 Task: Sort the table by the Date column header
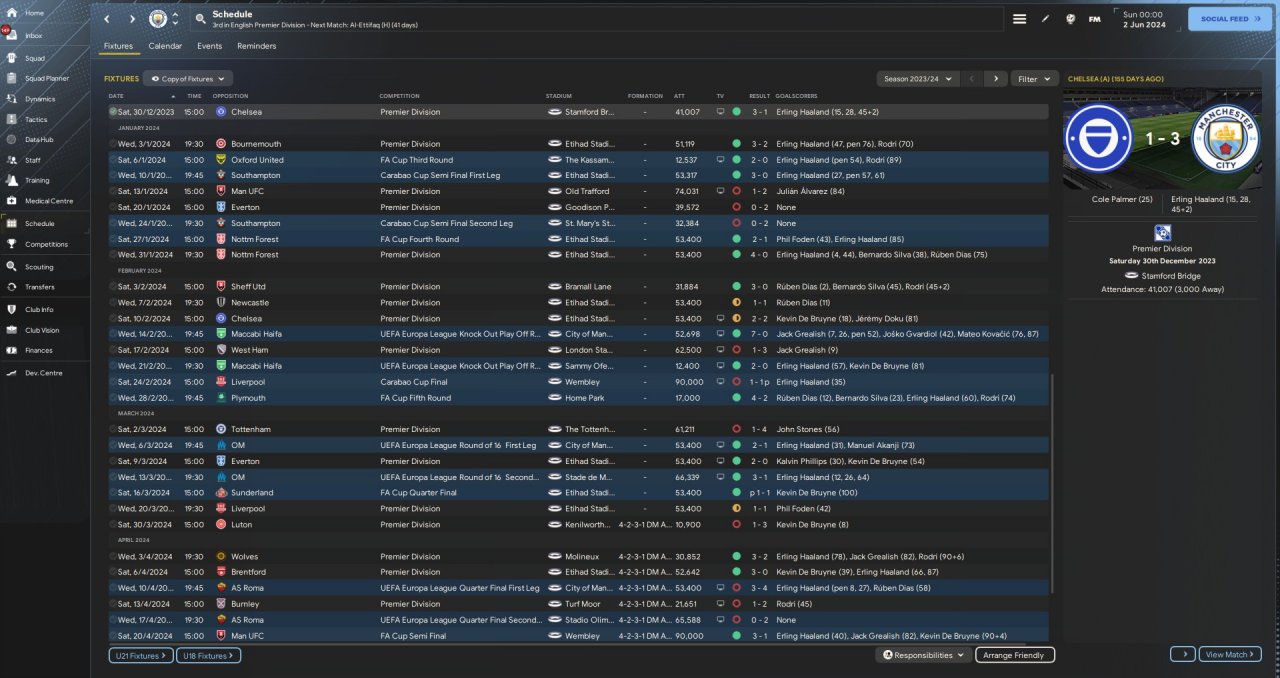pos(117,96)
